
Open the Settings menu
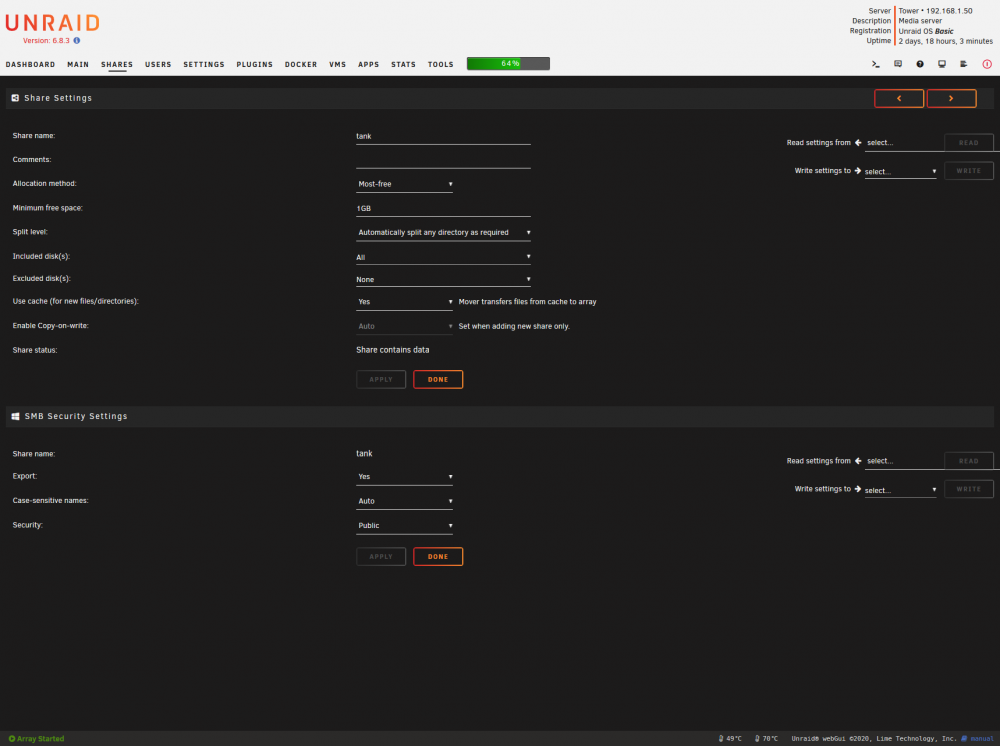[204, 64]
